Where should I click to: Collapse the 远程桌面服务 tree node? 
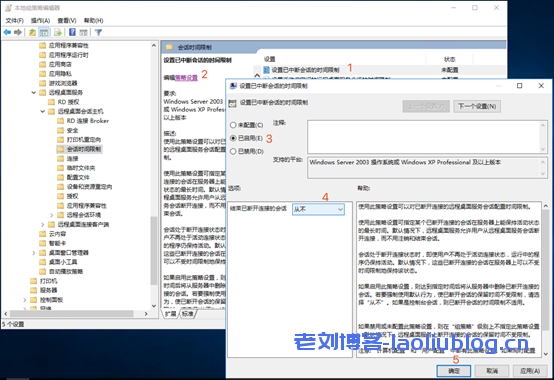(x=34, y=93)
